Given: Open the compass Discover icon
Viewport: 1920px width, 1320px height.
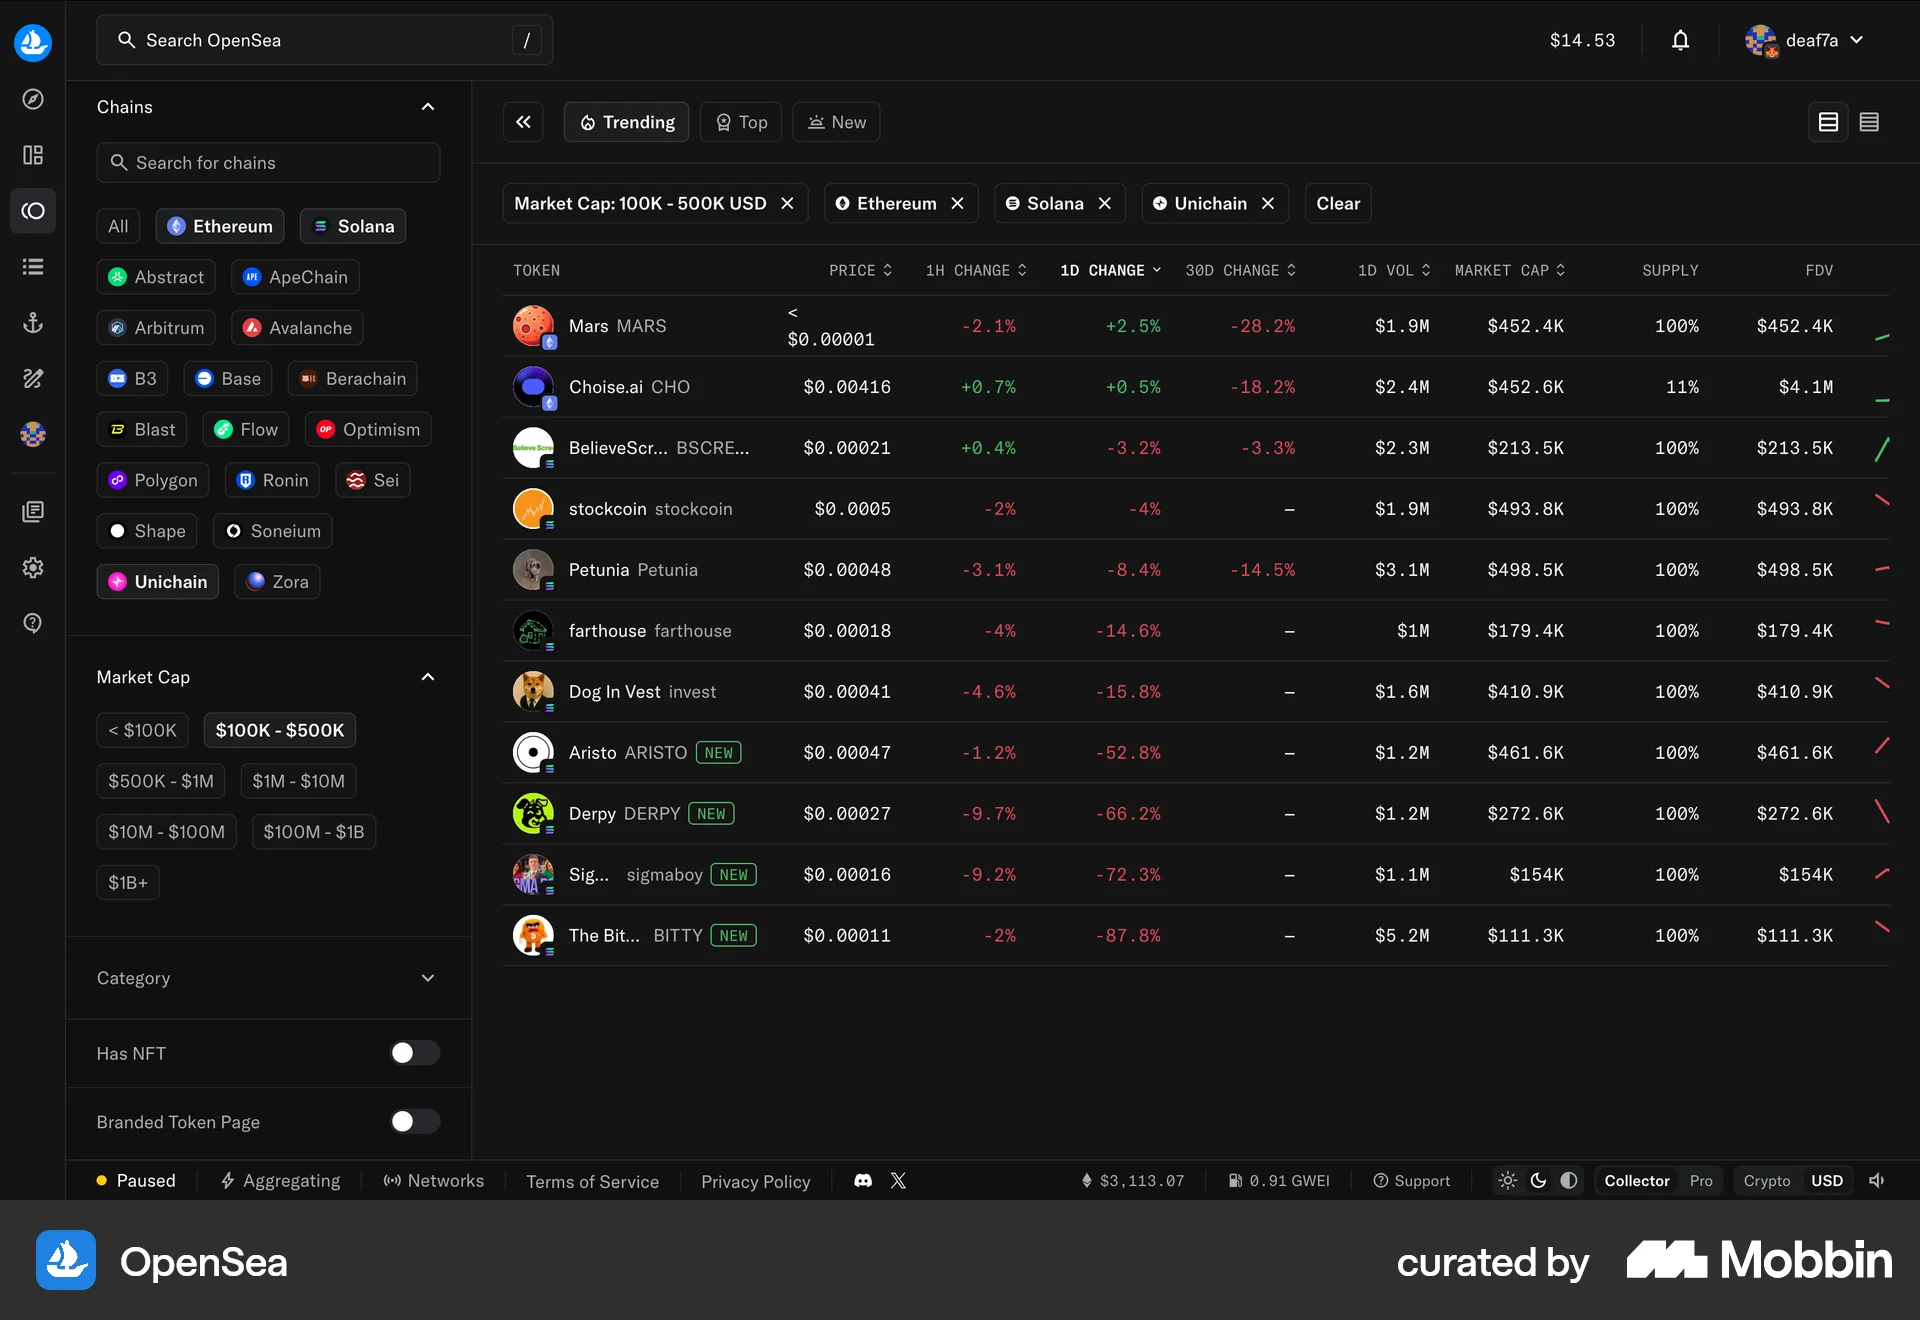Looking at the screenshot, I should (33, 99).
